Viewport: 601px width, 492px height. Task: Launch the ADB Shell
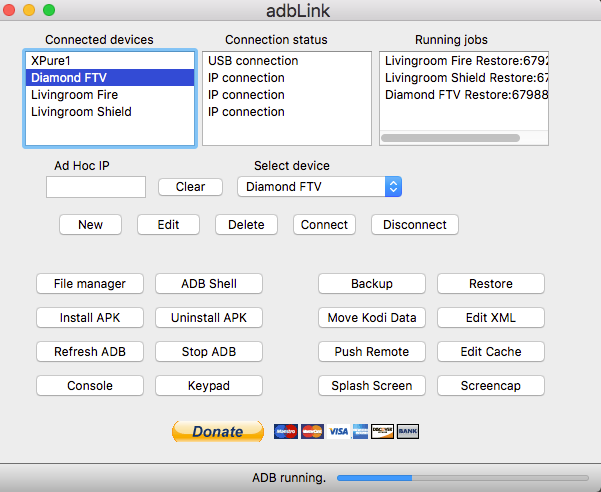pos(209,284)
